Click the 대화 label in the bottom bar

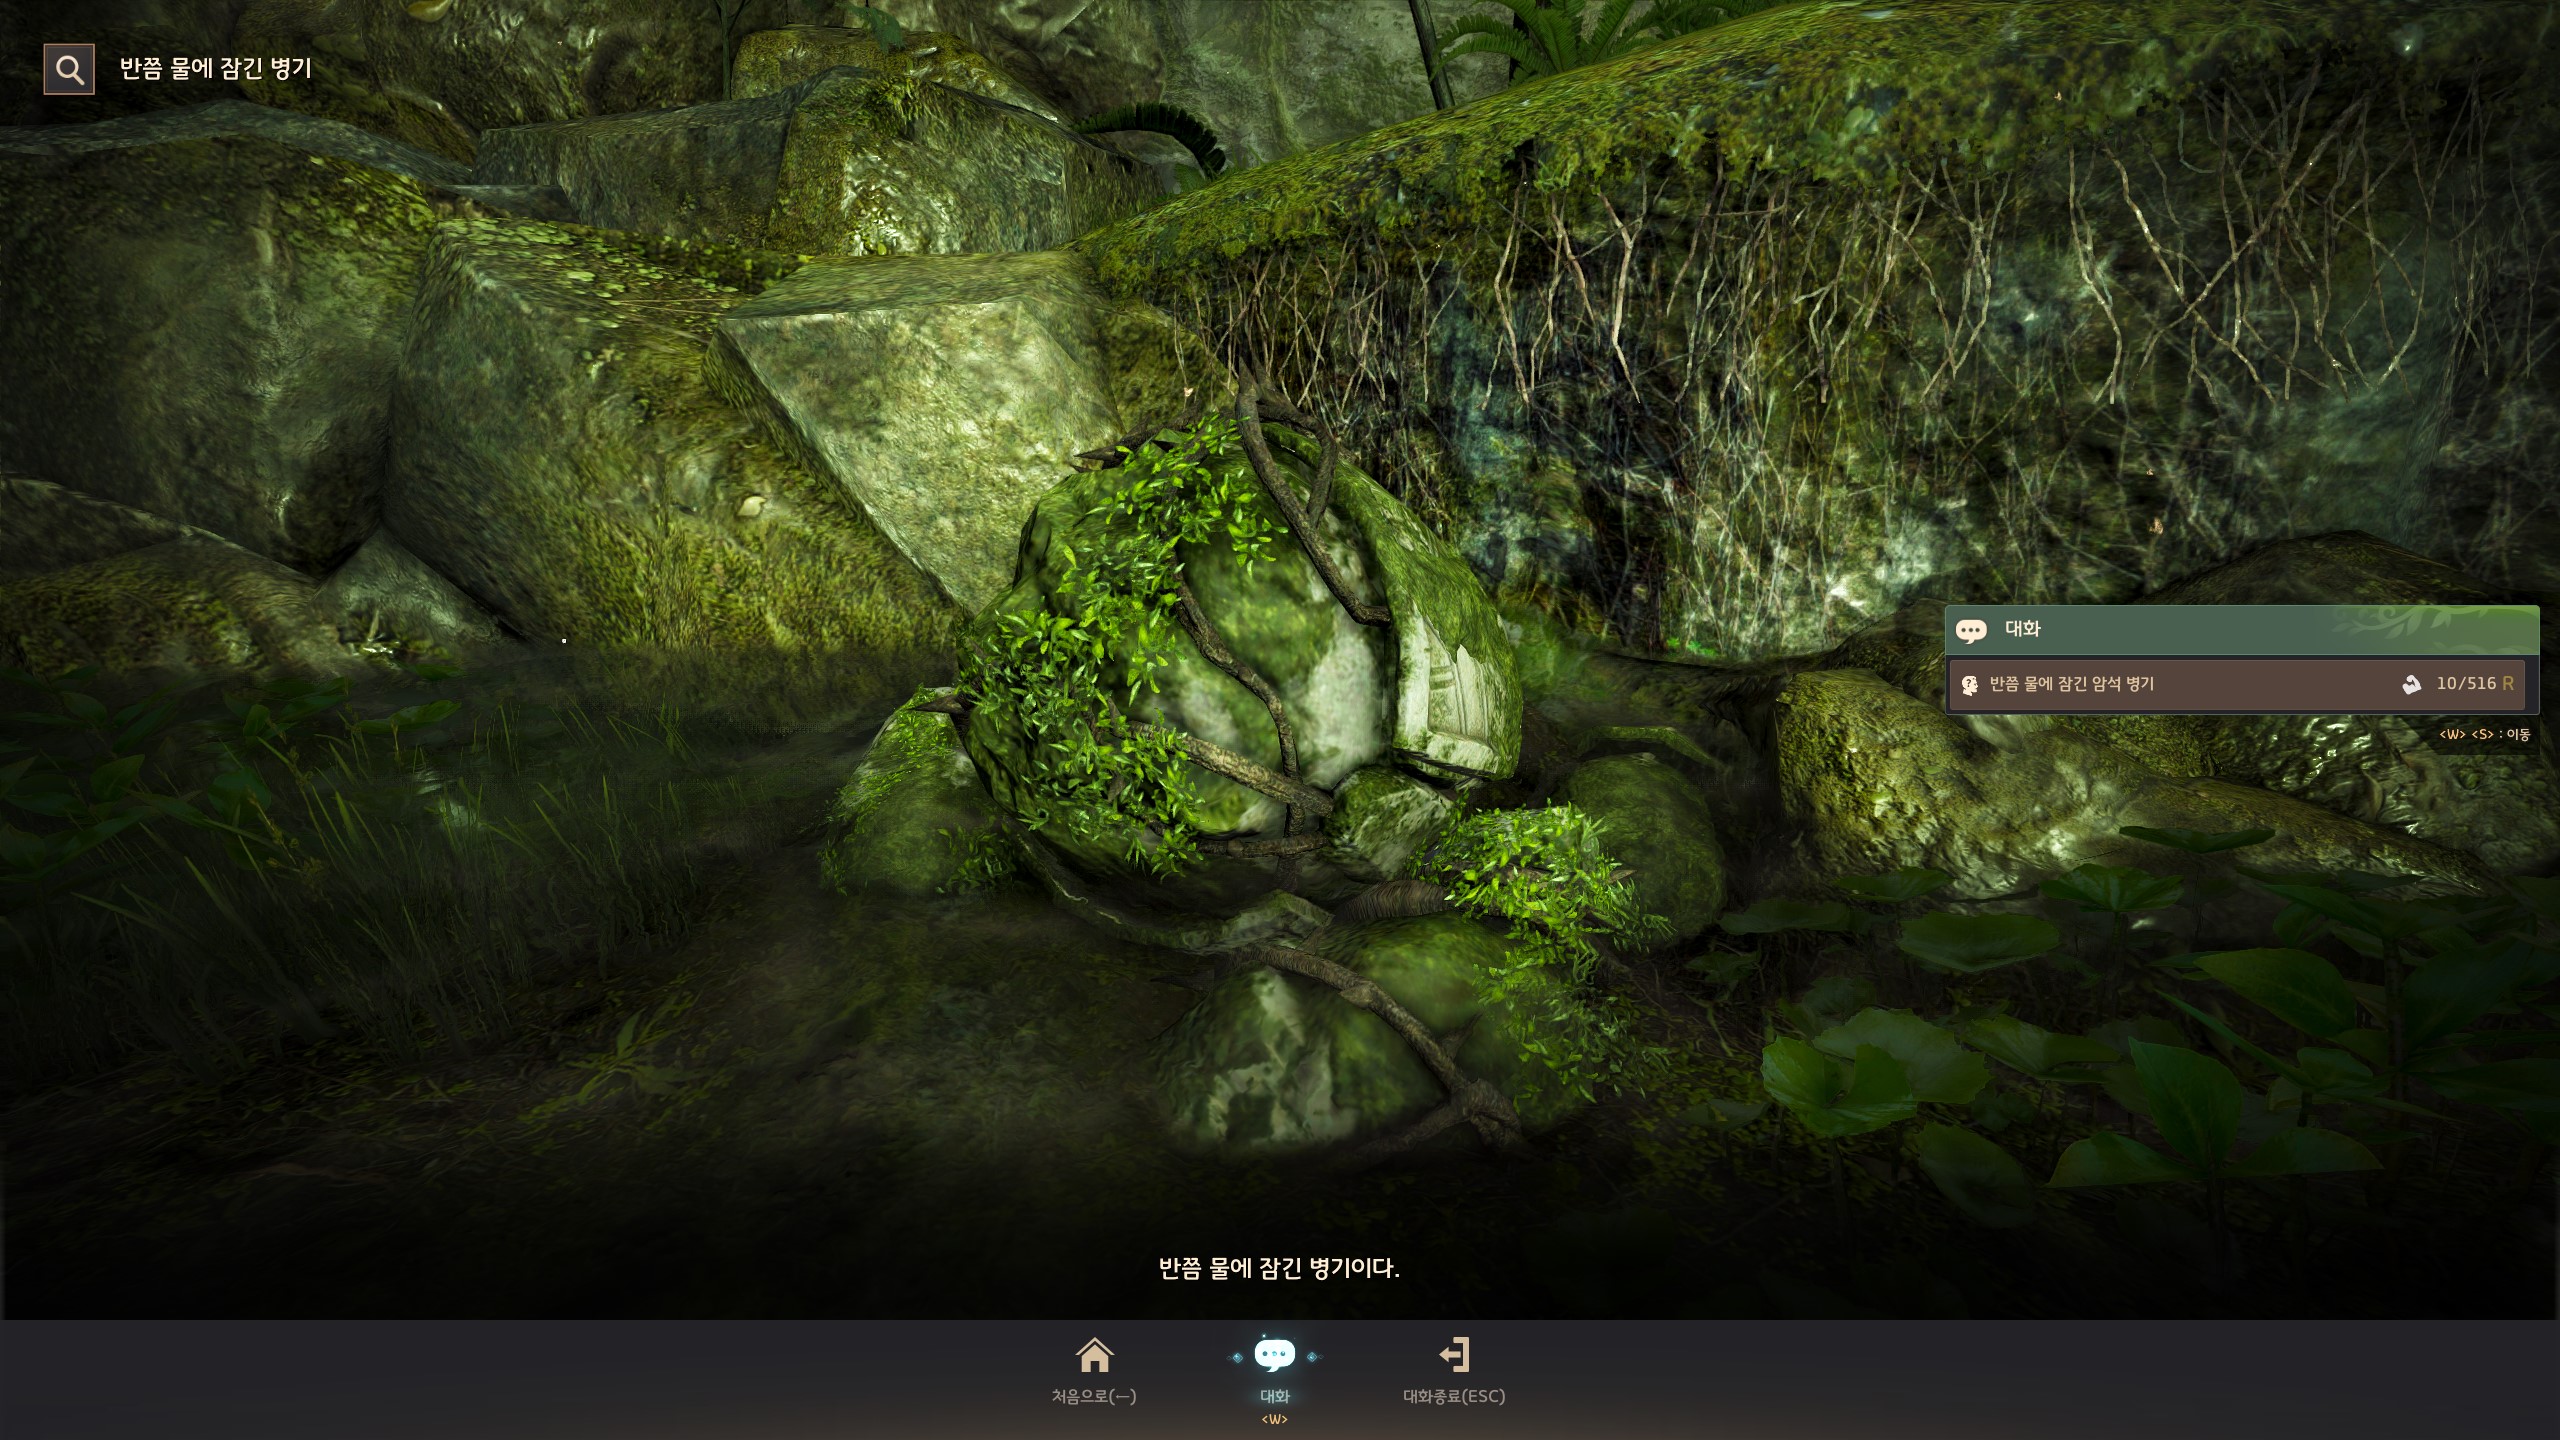[x=1274, y=1396]
